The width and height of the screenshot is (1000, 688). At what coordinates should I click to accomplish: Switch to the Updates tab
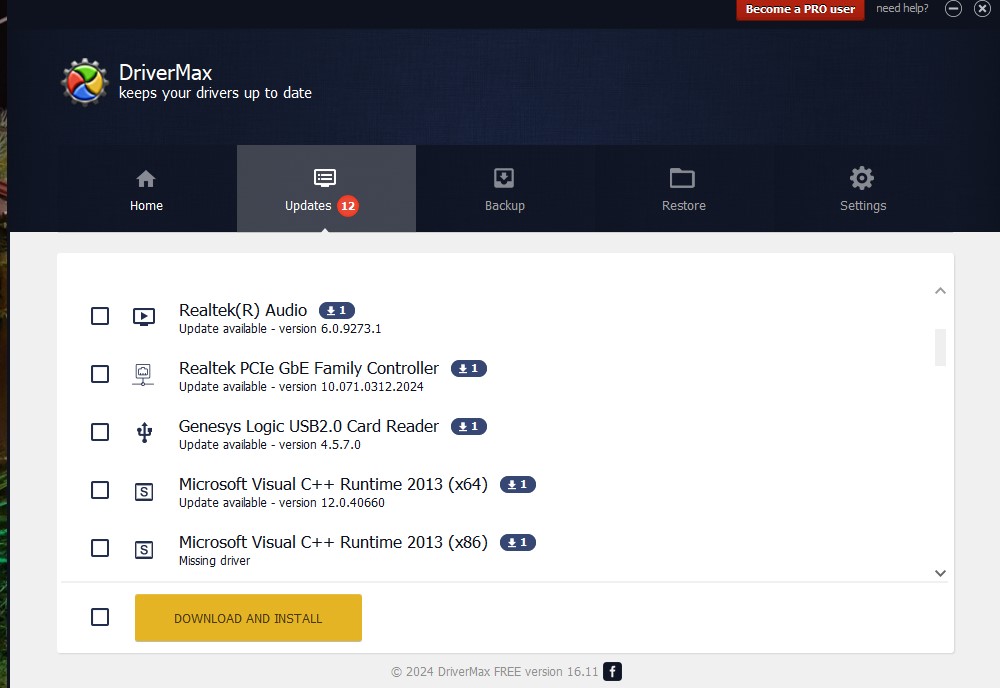click(326, 189)
